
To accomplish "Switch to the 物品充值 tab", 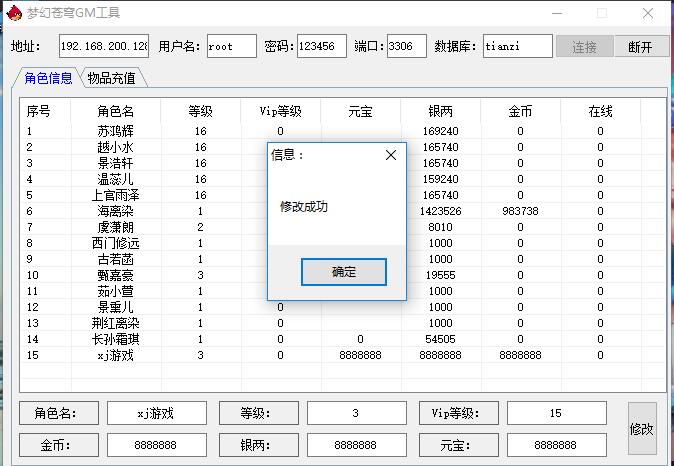I will [x=112, y=78].
